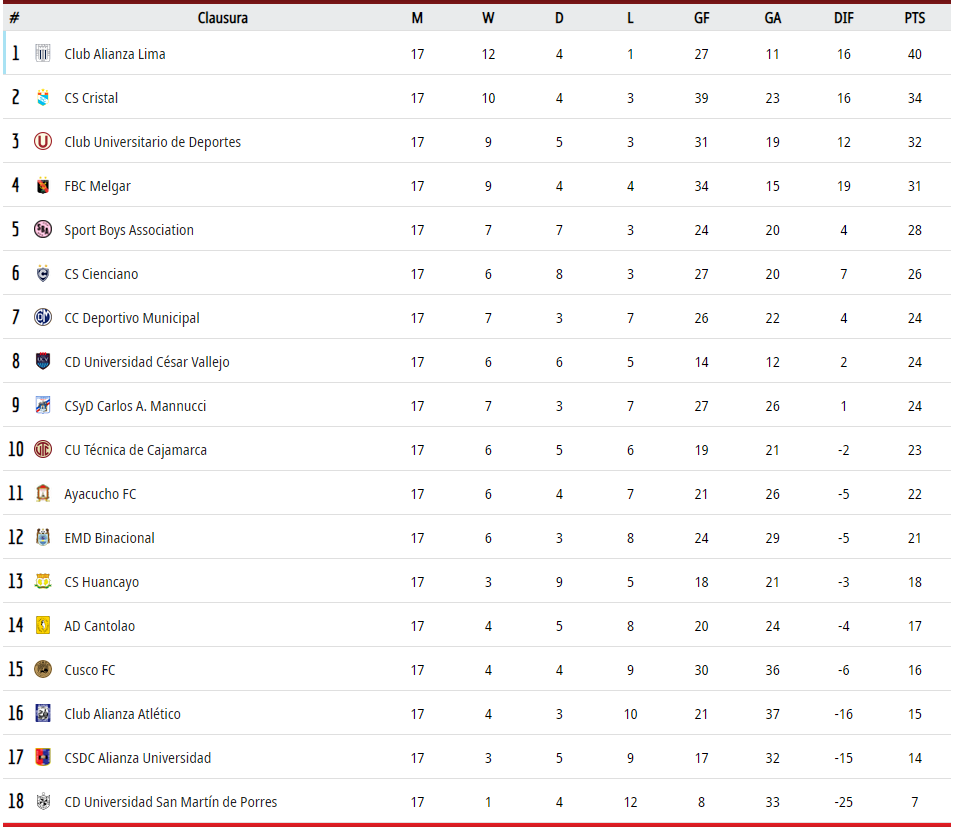The height and width of the screenshot is (827, 955).
Task: Open the EMD Binacional team page
Action: [110, 538]
